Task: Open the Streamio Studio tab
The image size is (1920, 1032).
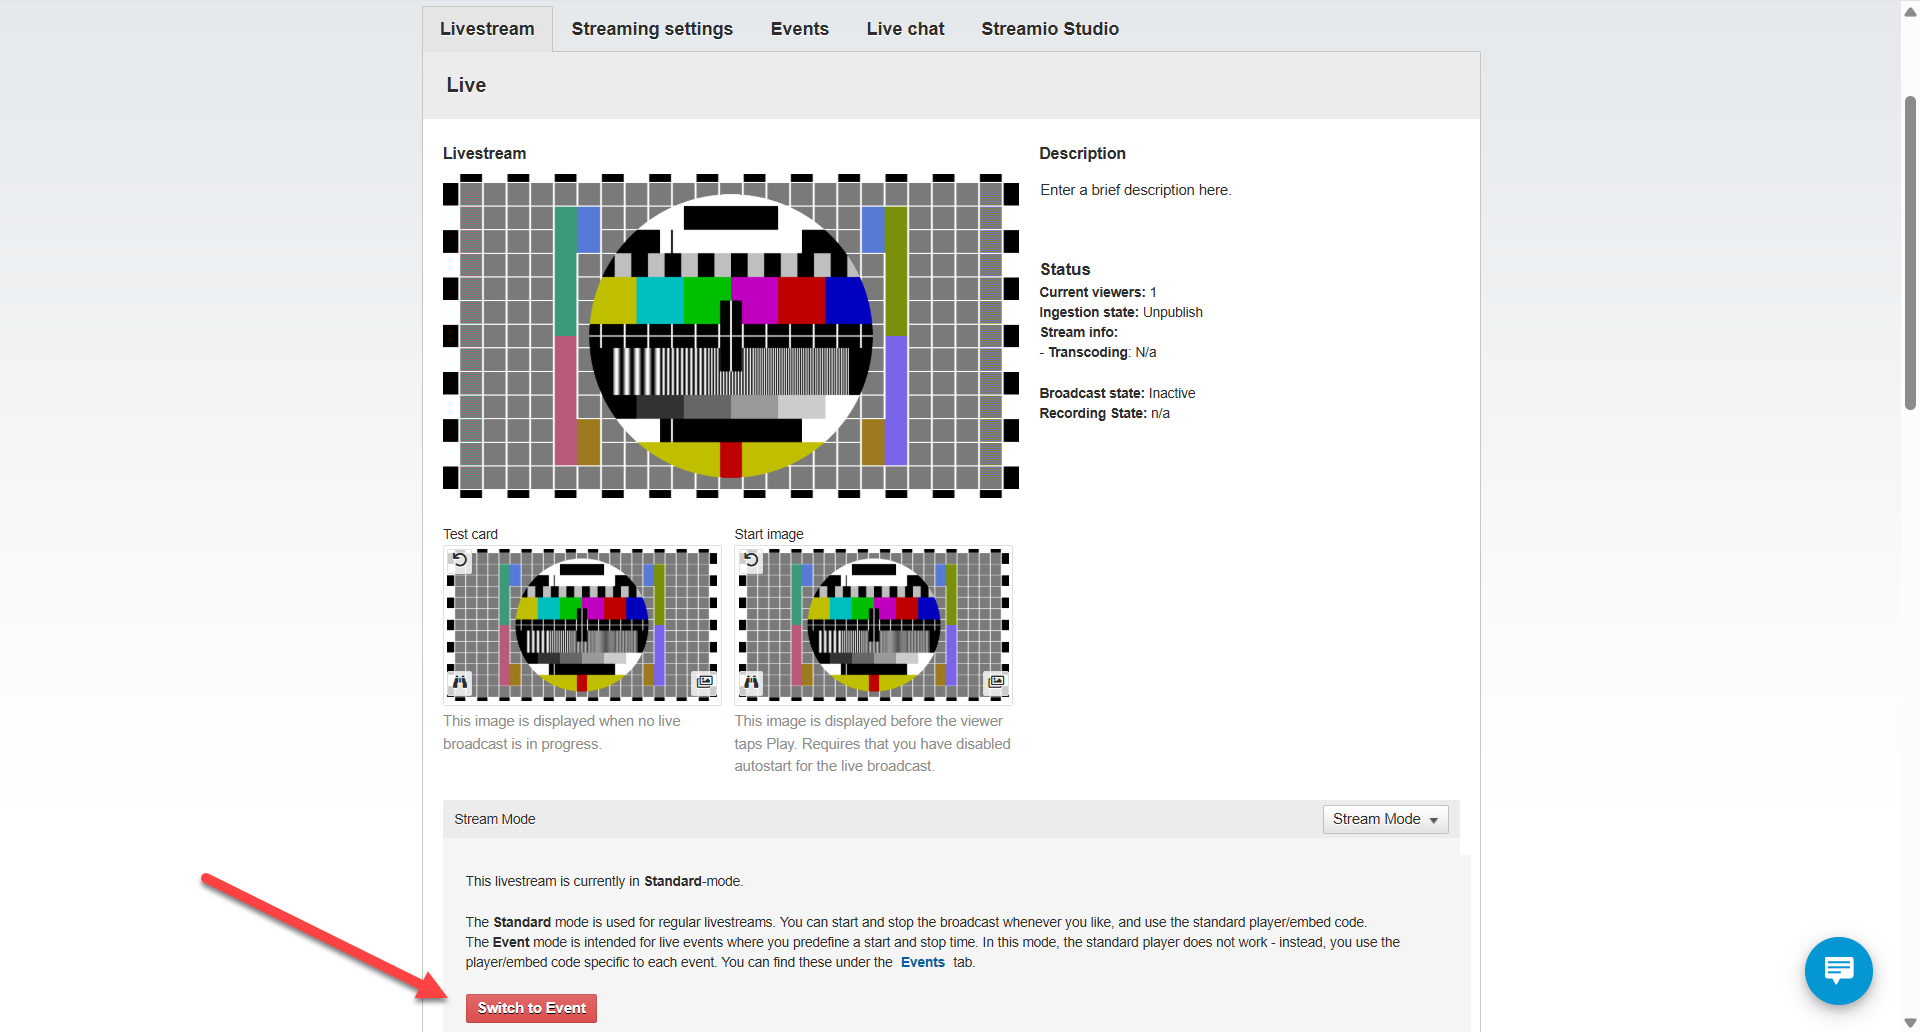Action: coord(1049,29)
